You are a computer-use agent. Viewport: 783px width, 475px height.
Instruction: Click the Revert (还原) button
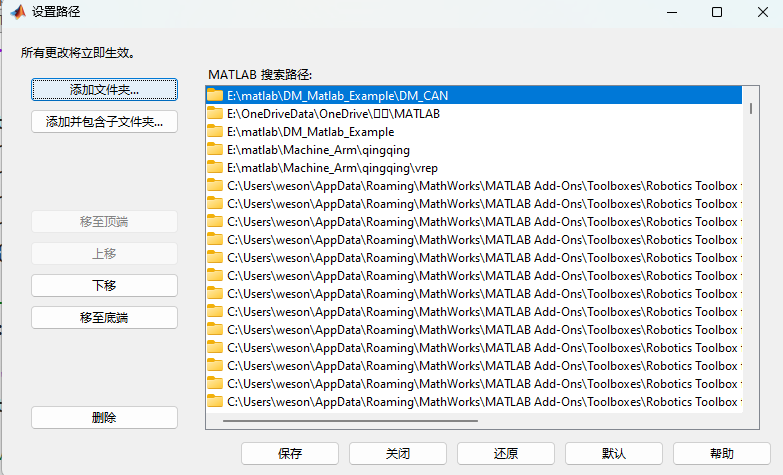click(x=506, y=454)
